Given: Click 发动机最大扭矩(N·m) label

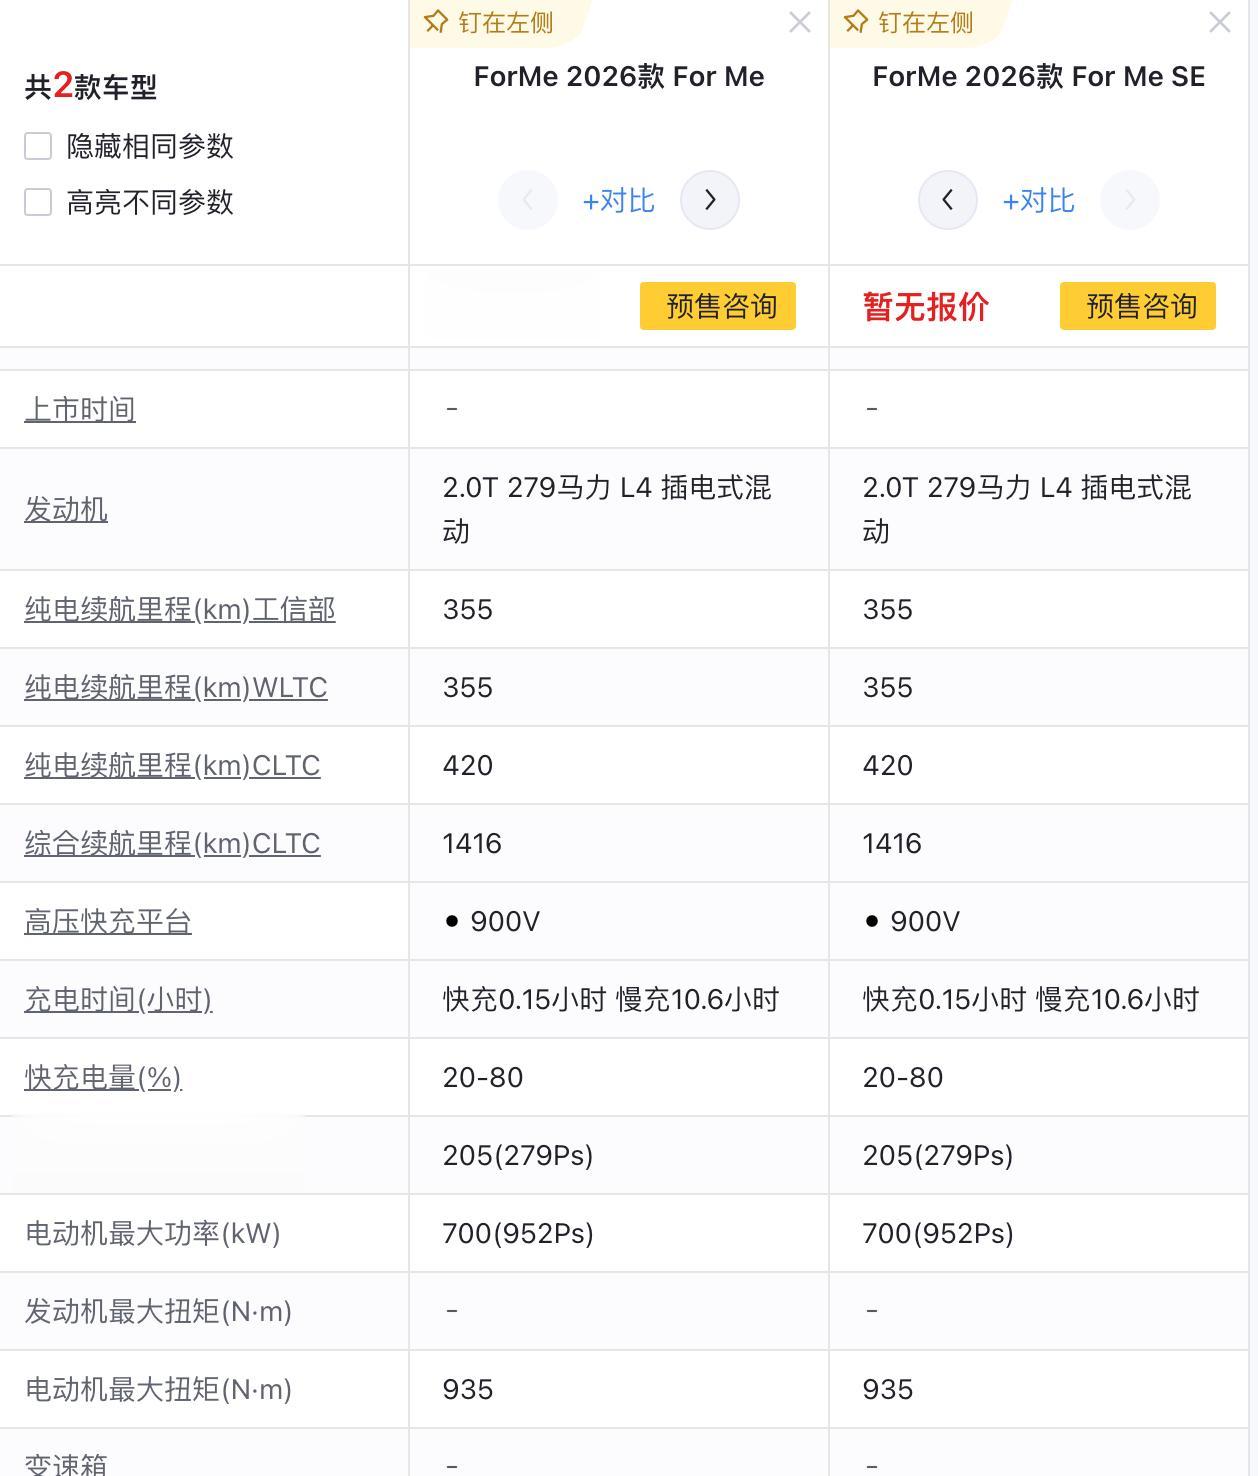Looking at the screenshot, I should pos(158,1311).
